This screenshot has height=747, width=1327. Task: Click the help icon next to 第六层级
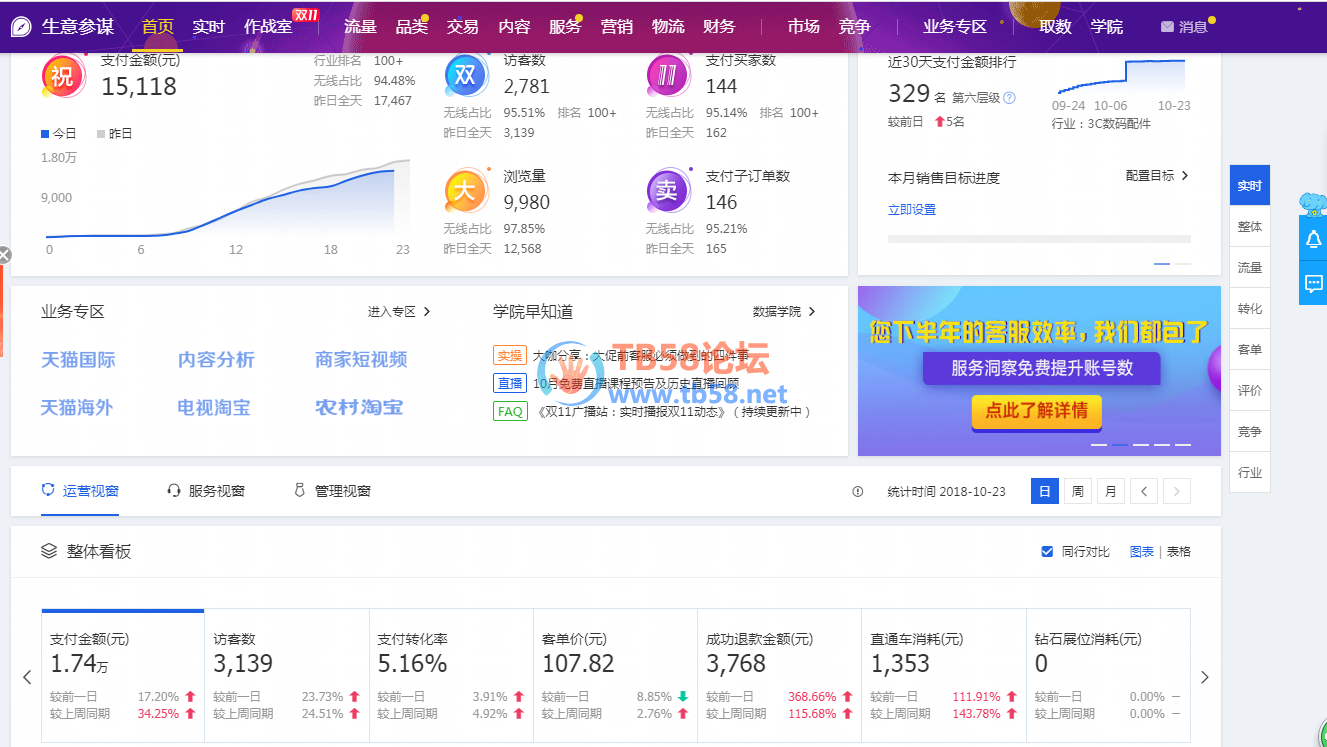[1009, 97]
